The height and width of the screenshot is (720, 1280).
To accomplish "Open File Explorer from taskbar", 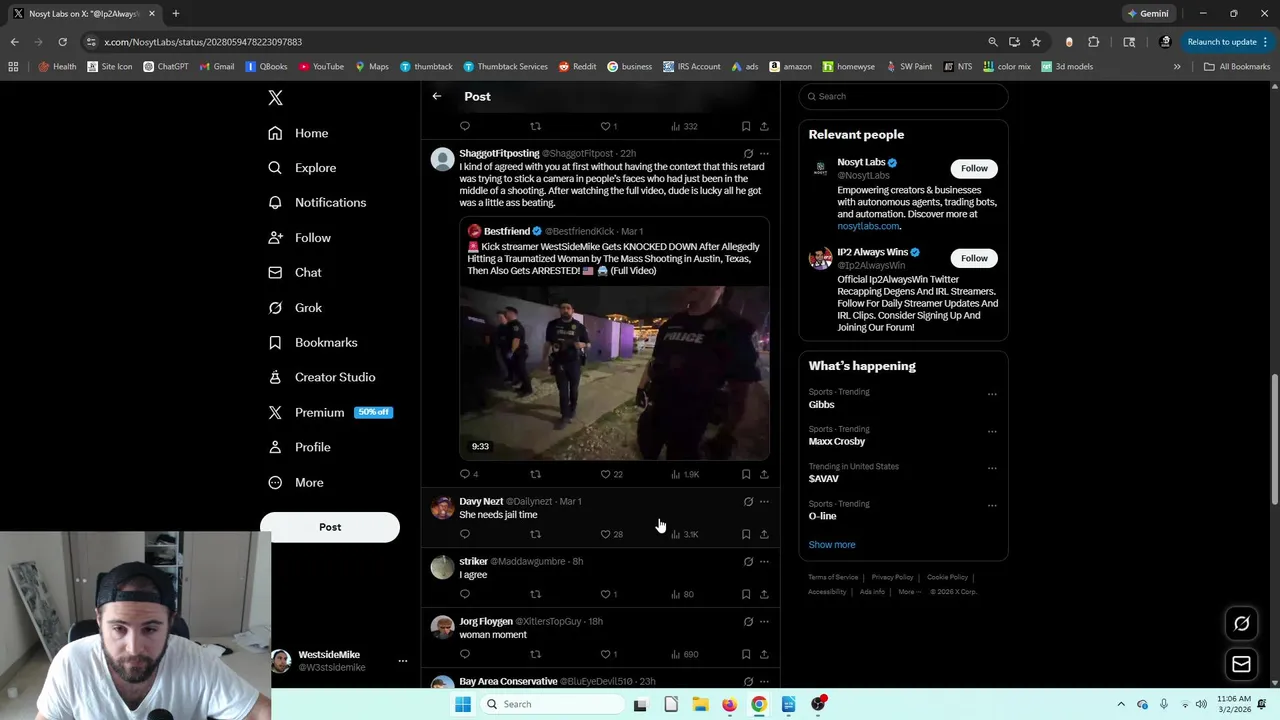I will [700, 704].
